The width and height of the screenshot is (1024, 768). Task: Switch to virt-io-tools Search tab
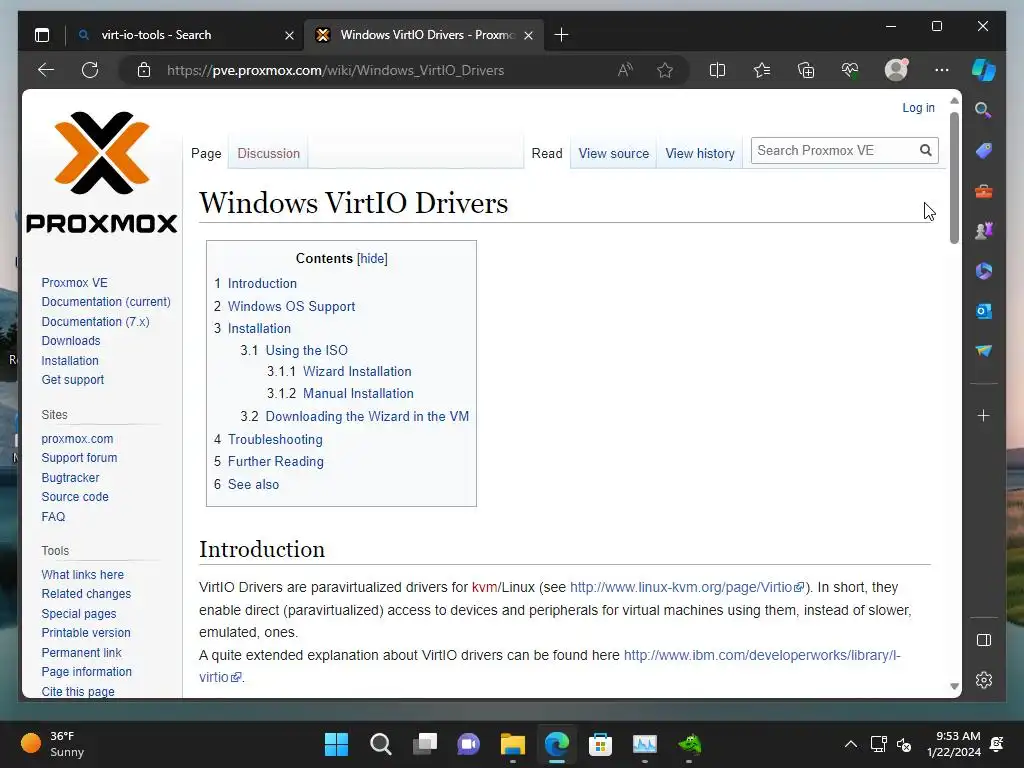185,35
